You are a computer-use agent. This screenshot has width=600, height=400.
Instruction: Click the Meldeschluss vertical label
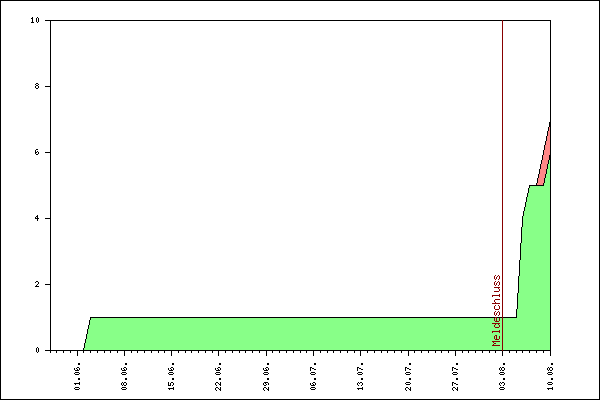tap(496, 310)
